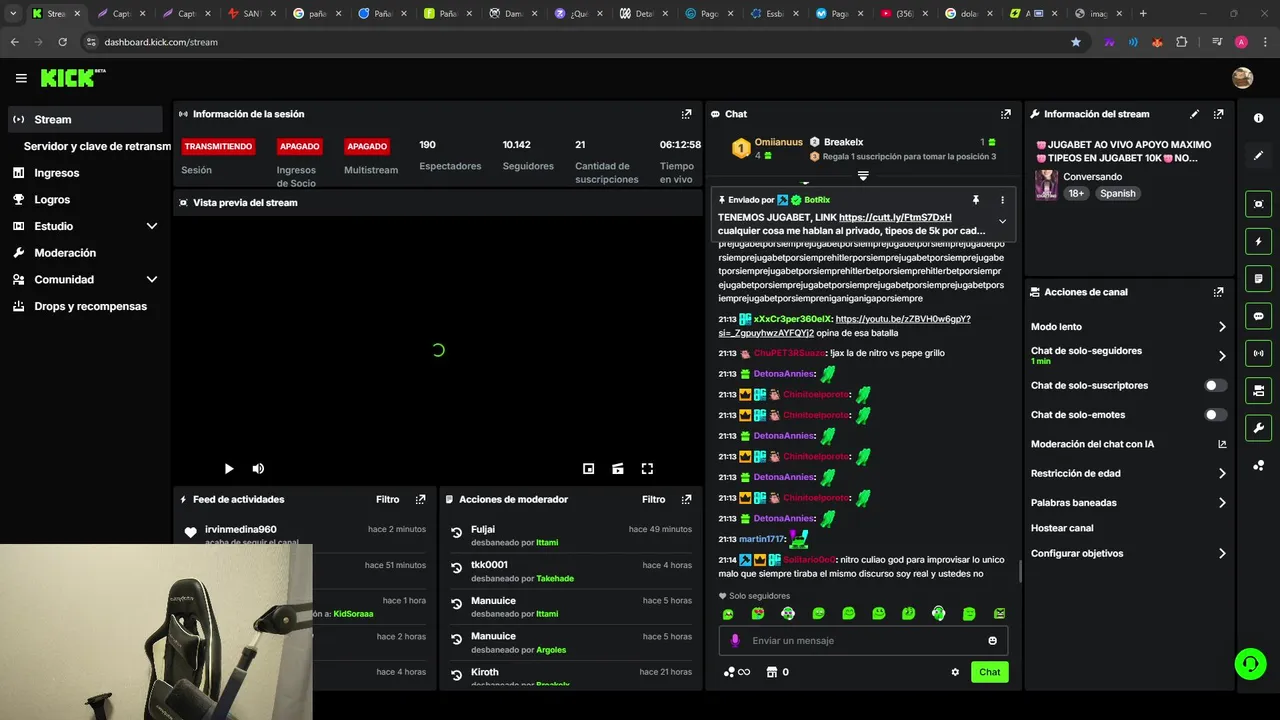Open the cutt.ly link in pinned message
The width and height of the screenshot is (1280, 720).
coord(895,217)
